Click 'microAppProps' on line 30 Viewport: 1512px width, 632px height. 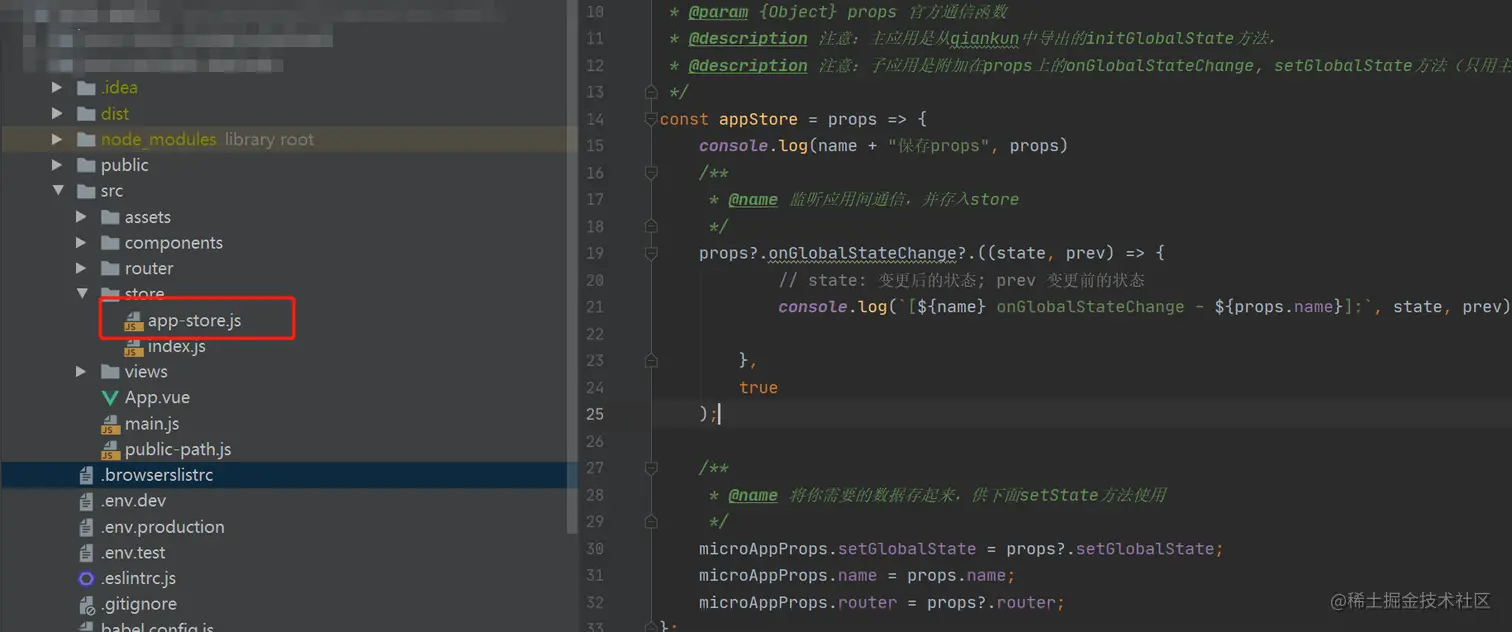click(x=763, y=549)
